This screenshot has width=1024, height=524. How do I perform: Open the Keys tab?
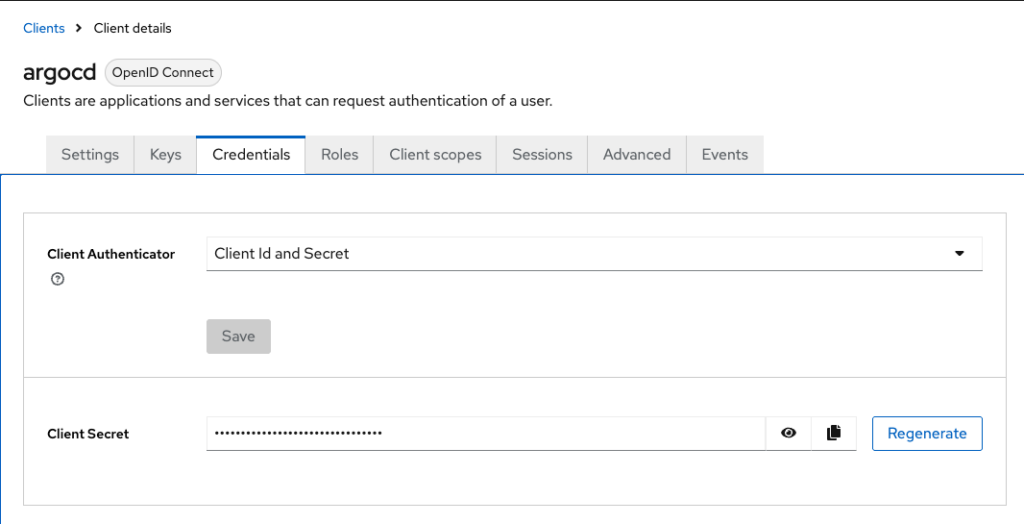(x=165, y=155)
